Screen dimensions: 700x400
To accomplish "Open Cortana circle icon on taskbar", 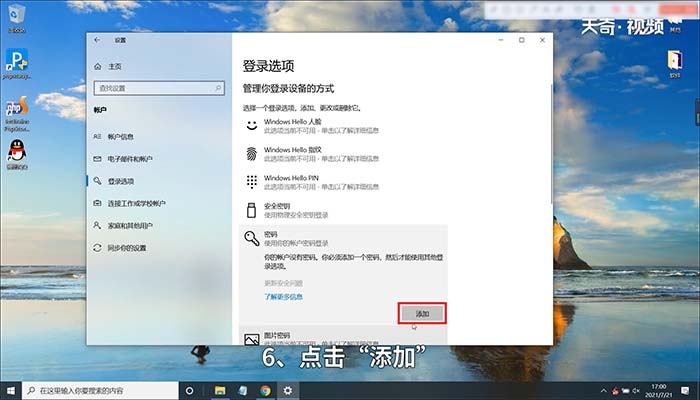I will pyautogui.click(x=189, y=391).
